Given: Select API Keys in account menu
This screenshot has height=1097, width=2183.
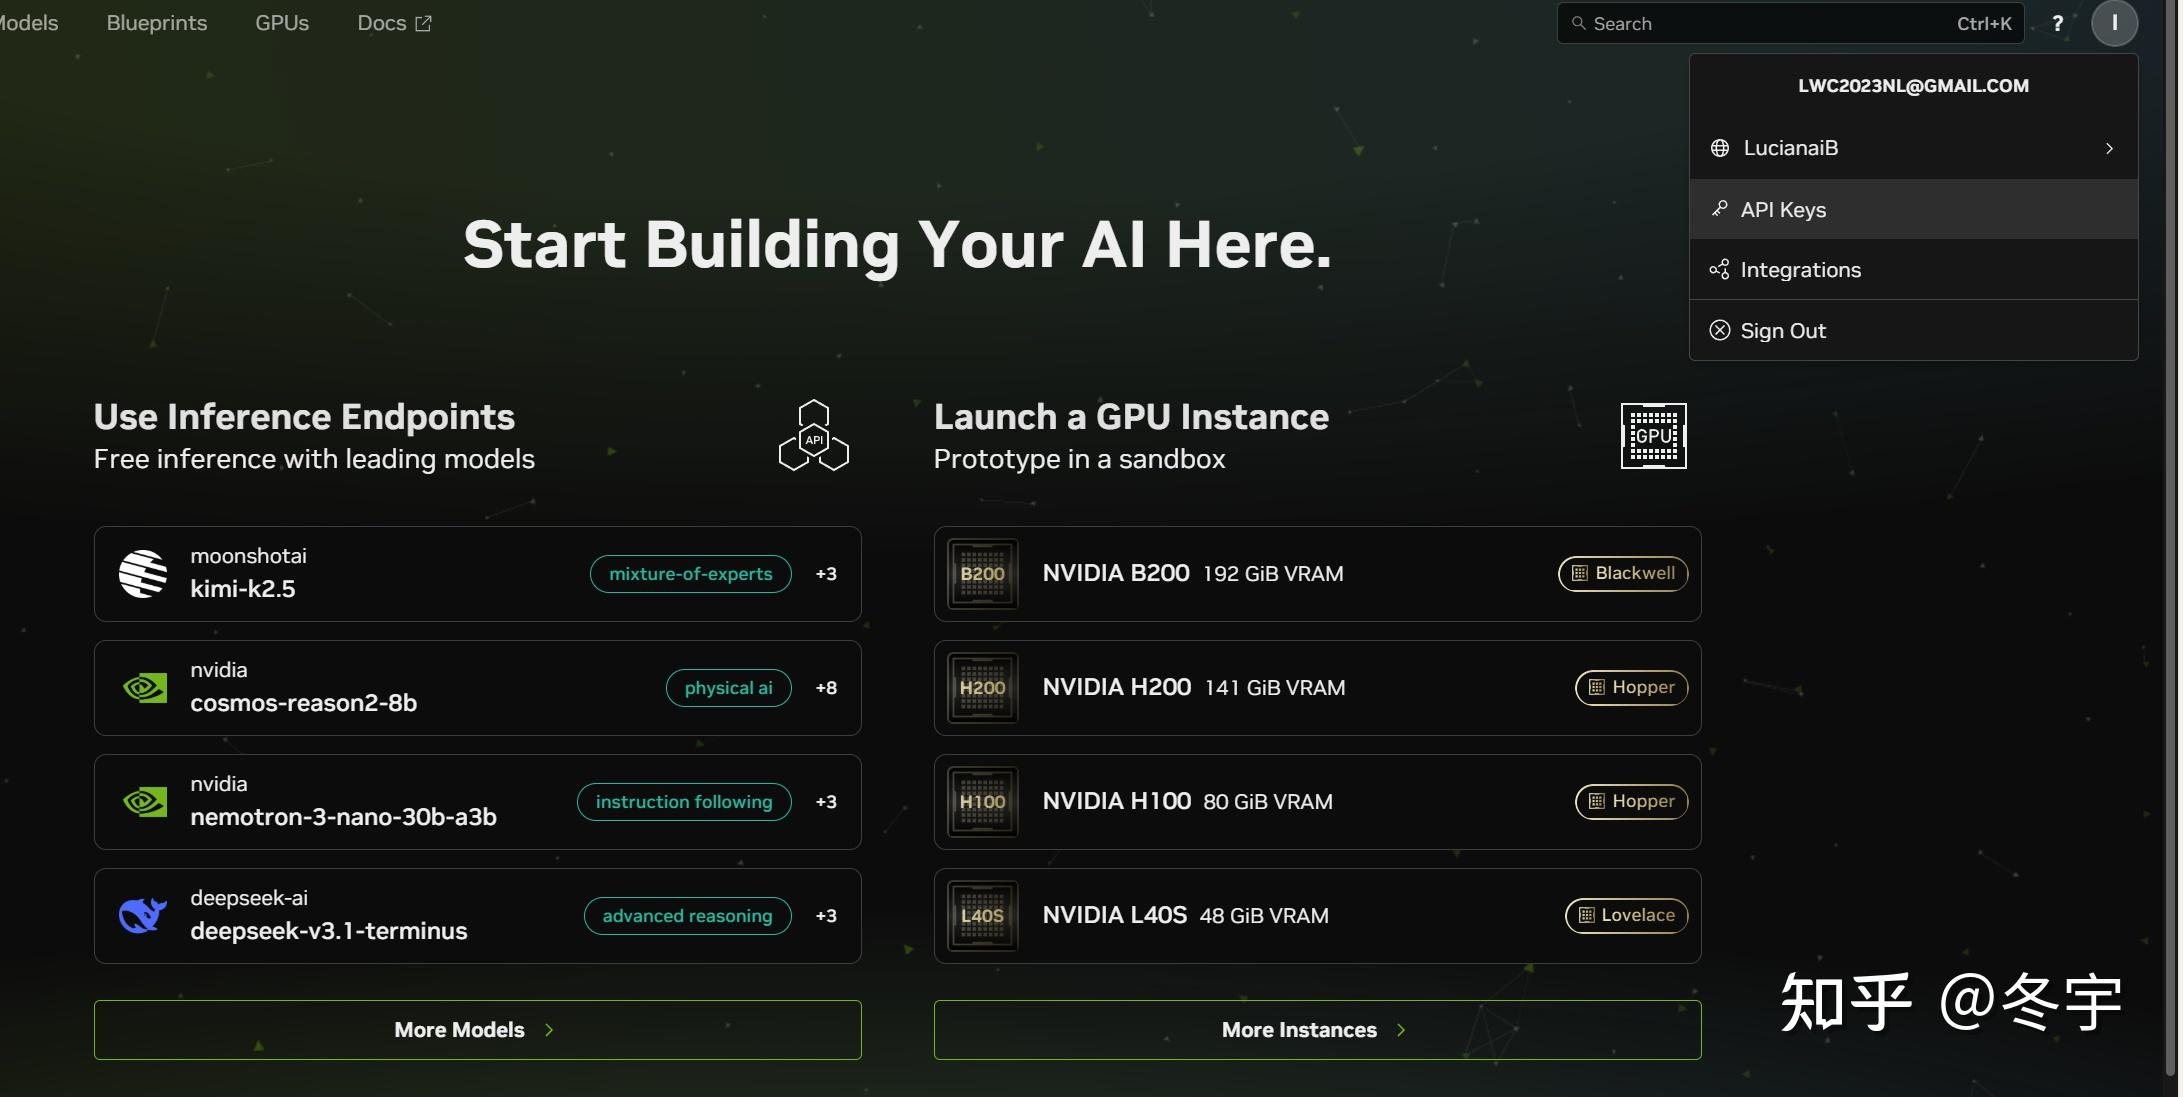Looking at the screenshot, I should pos(1783,210).
